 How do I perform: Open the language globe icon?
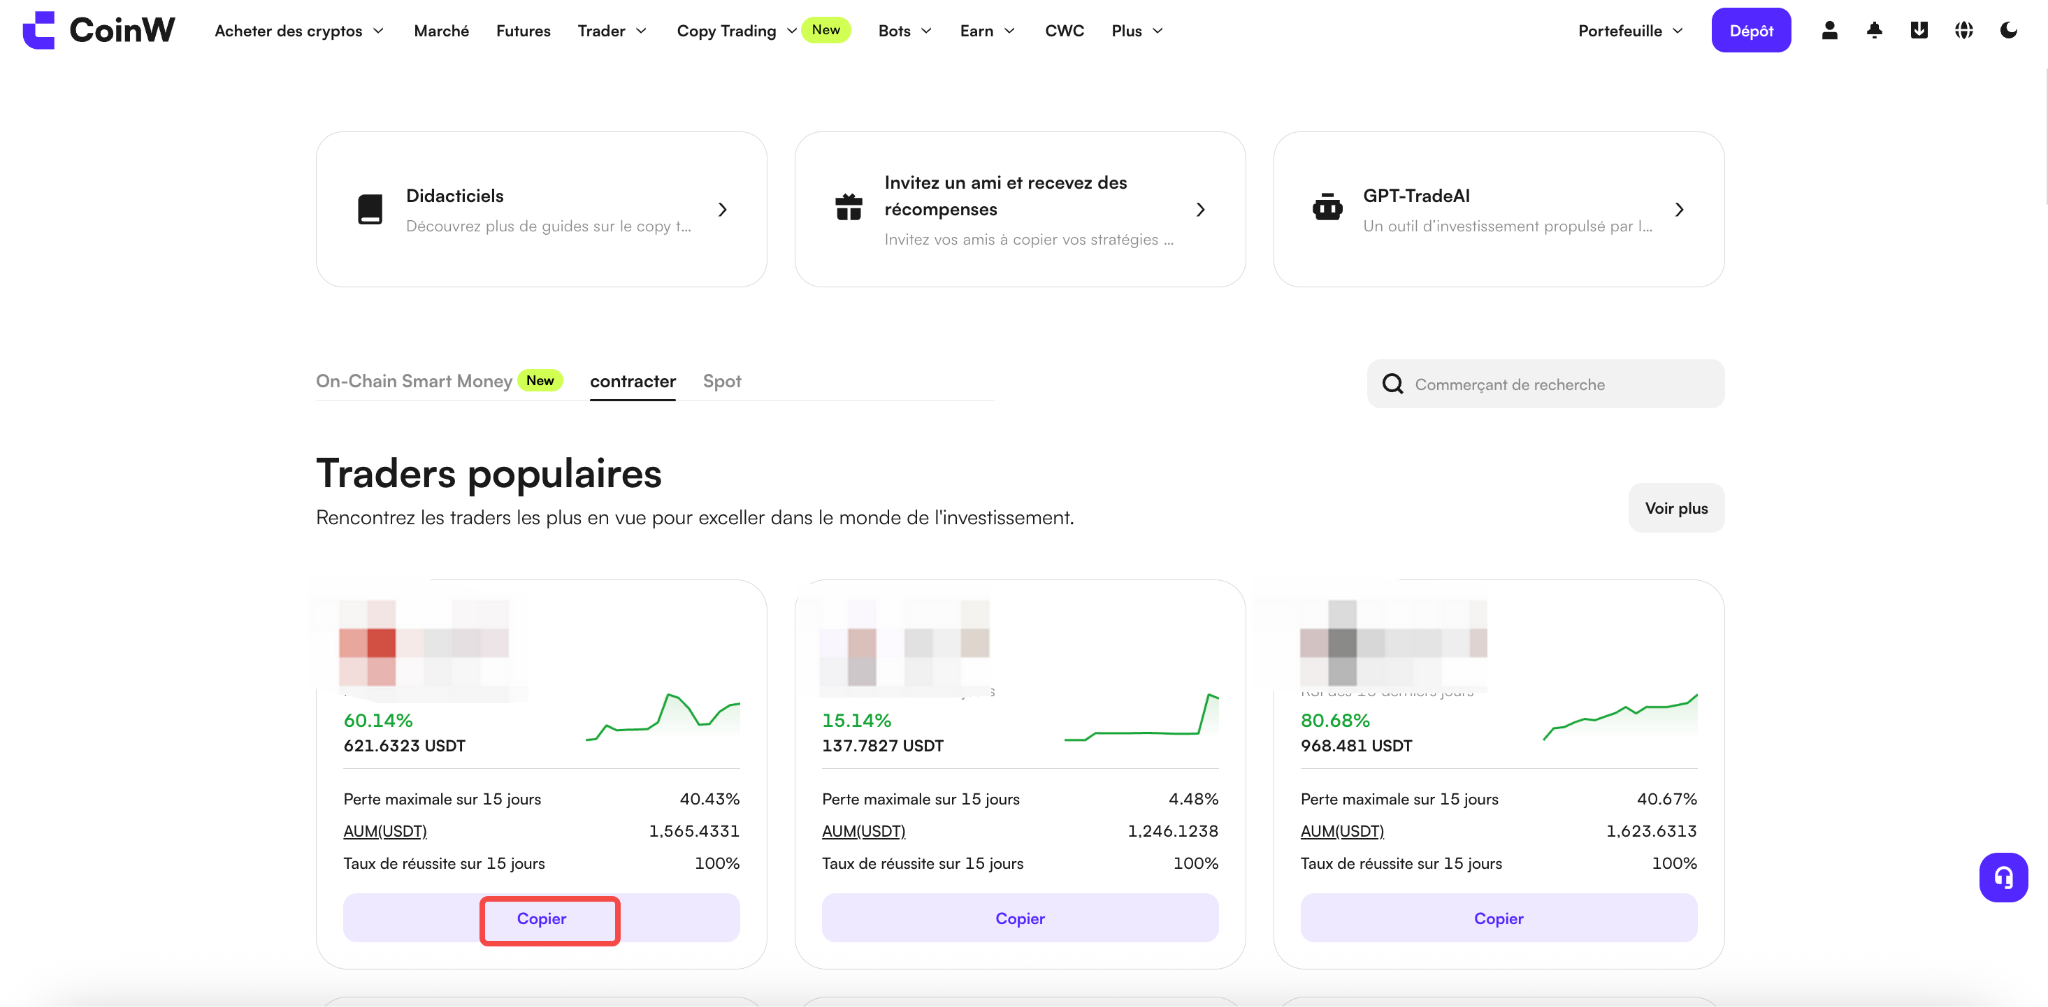point(1964,30)
